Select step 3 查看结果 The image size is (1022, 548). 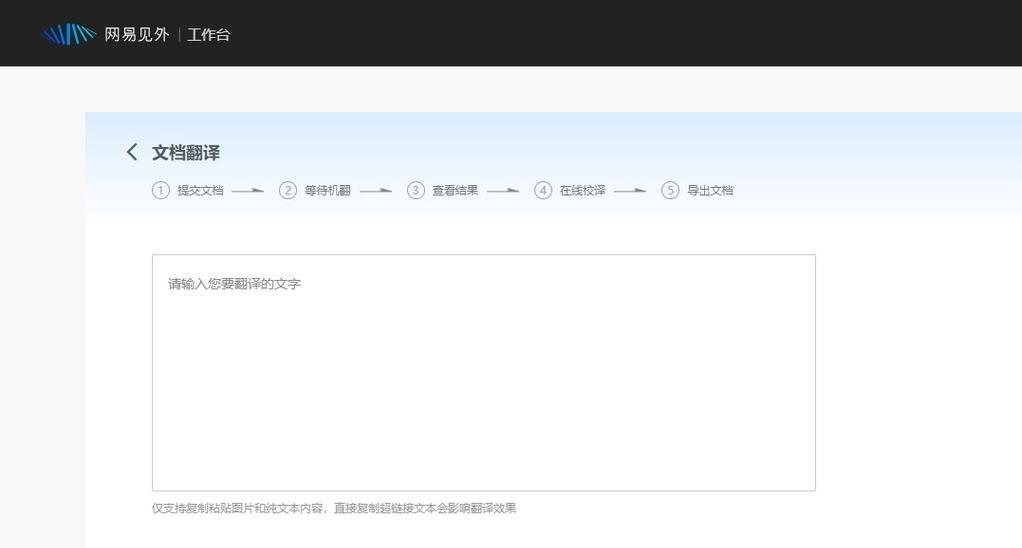coord(443,190)
